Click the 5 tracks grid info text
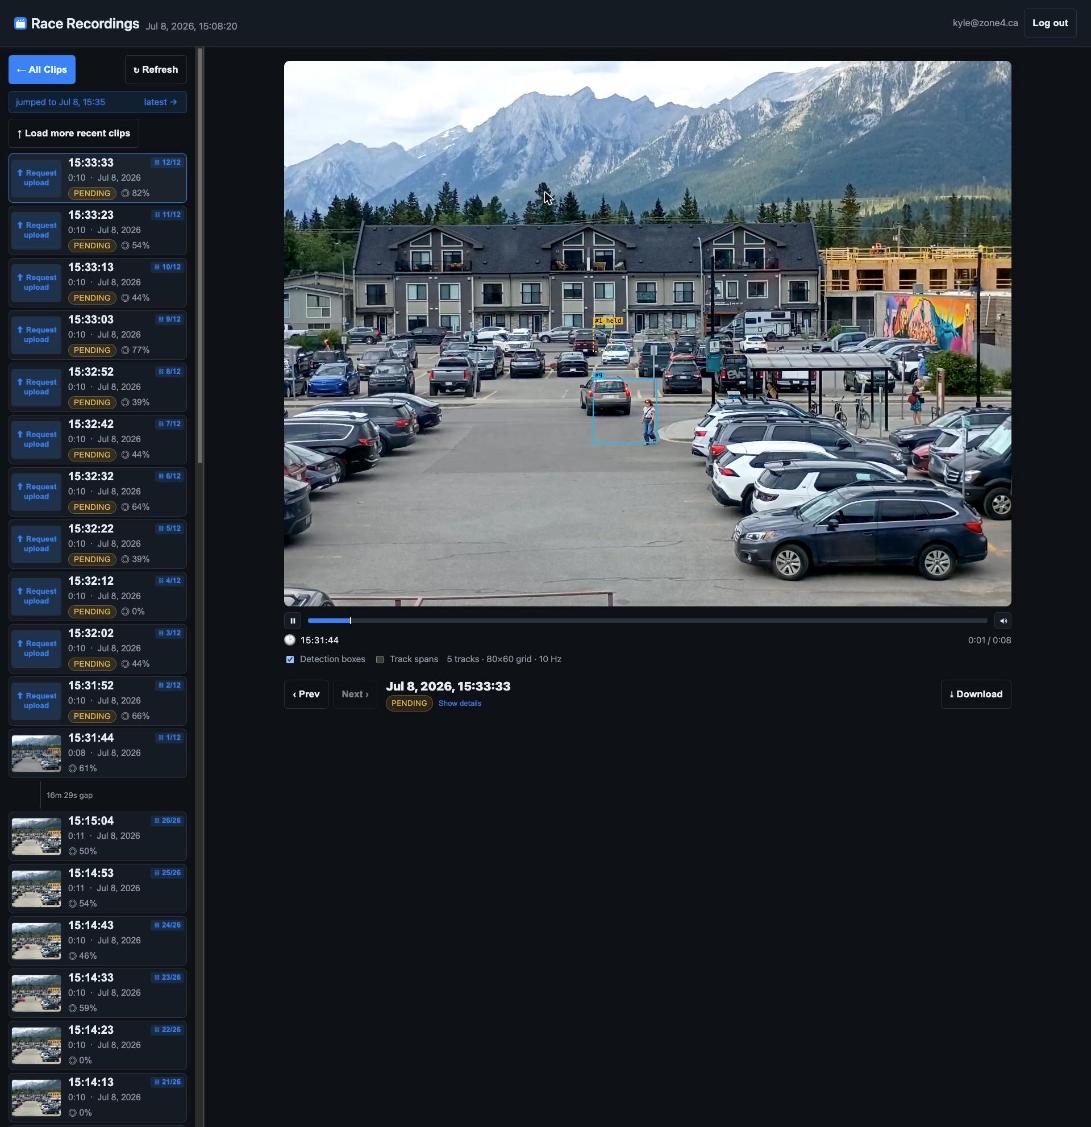Viewport: 1091px width, 1127px height. (x=504, y=659)
